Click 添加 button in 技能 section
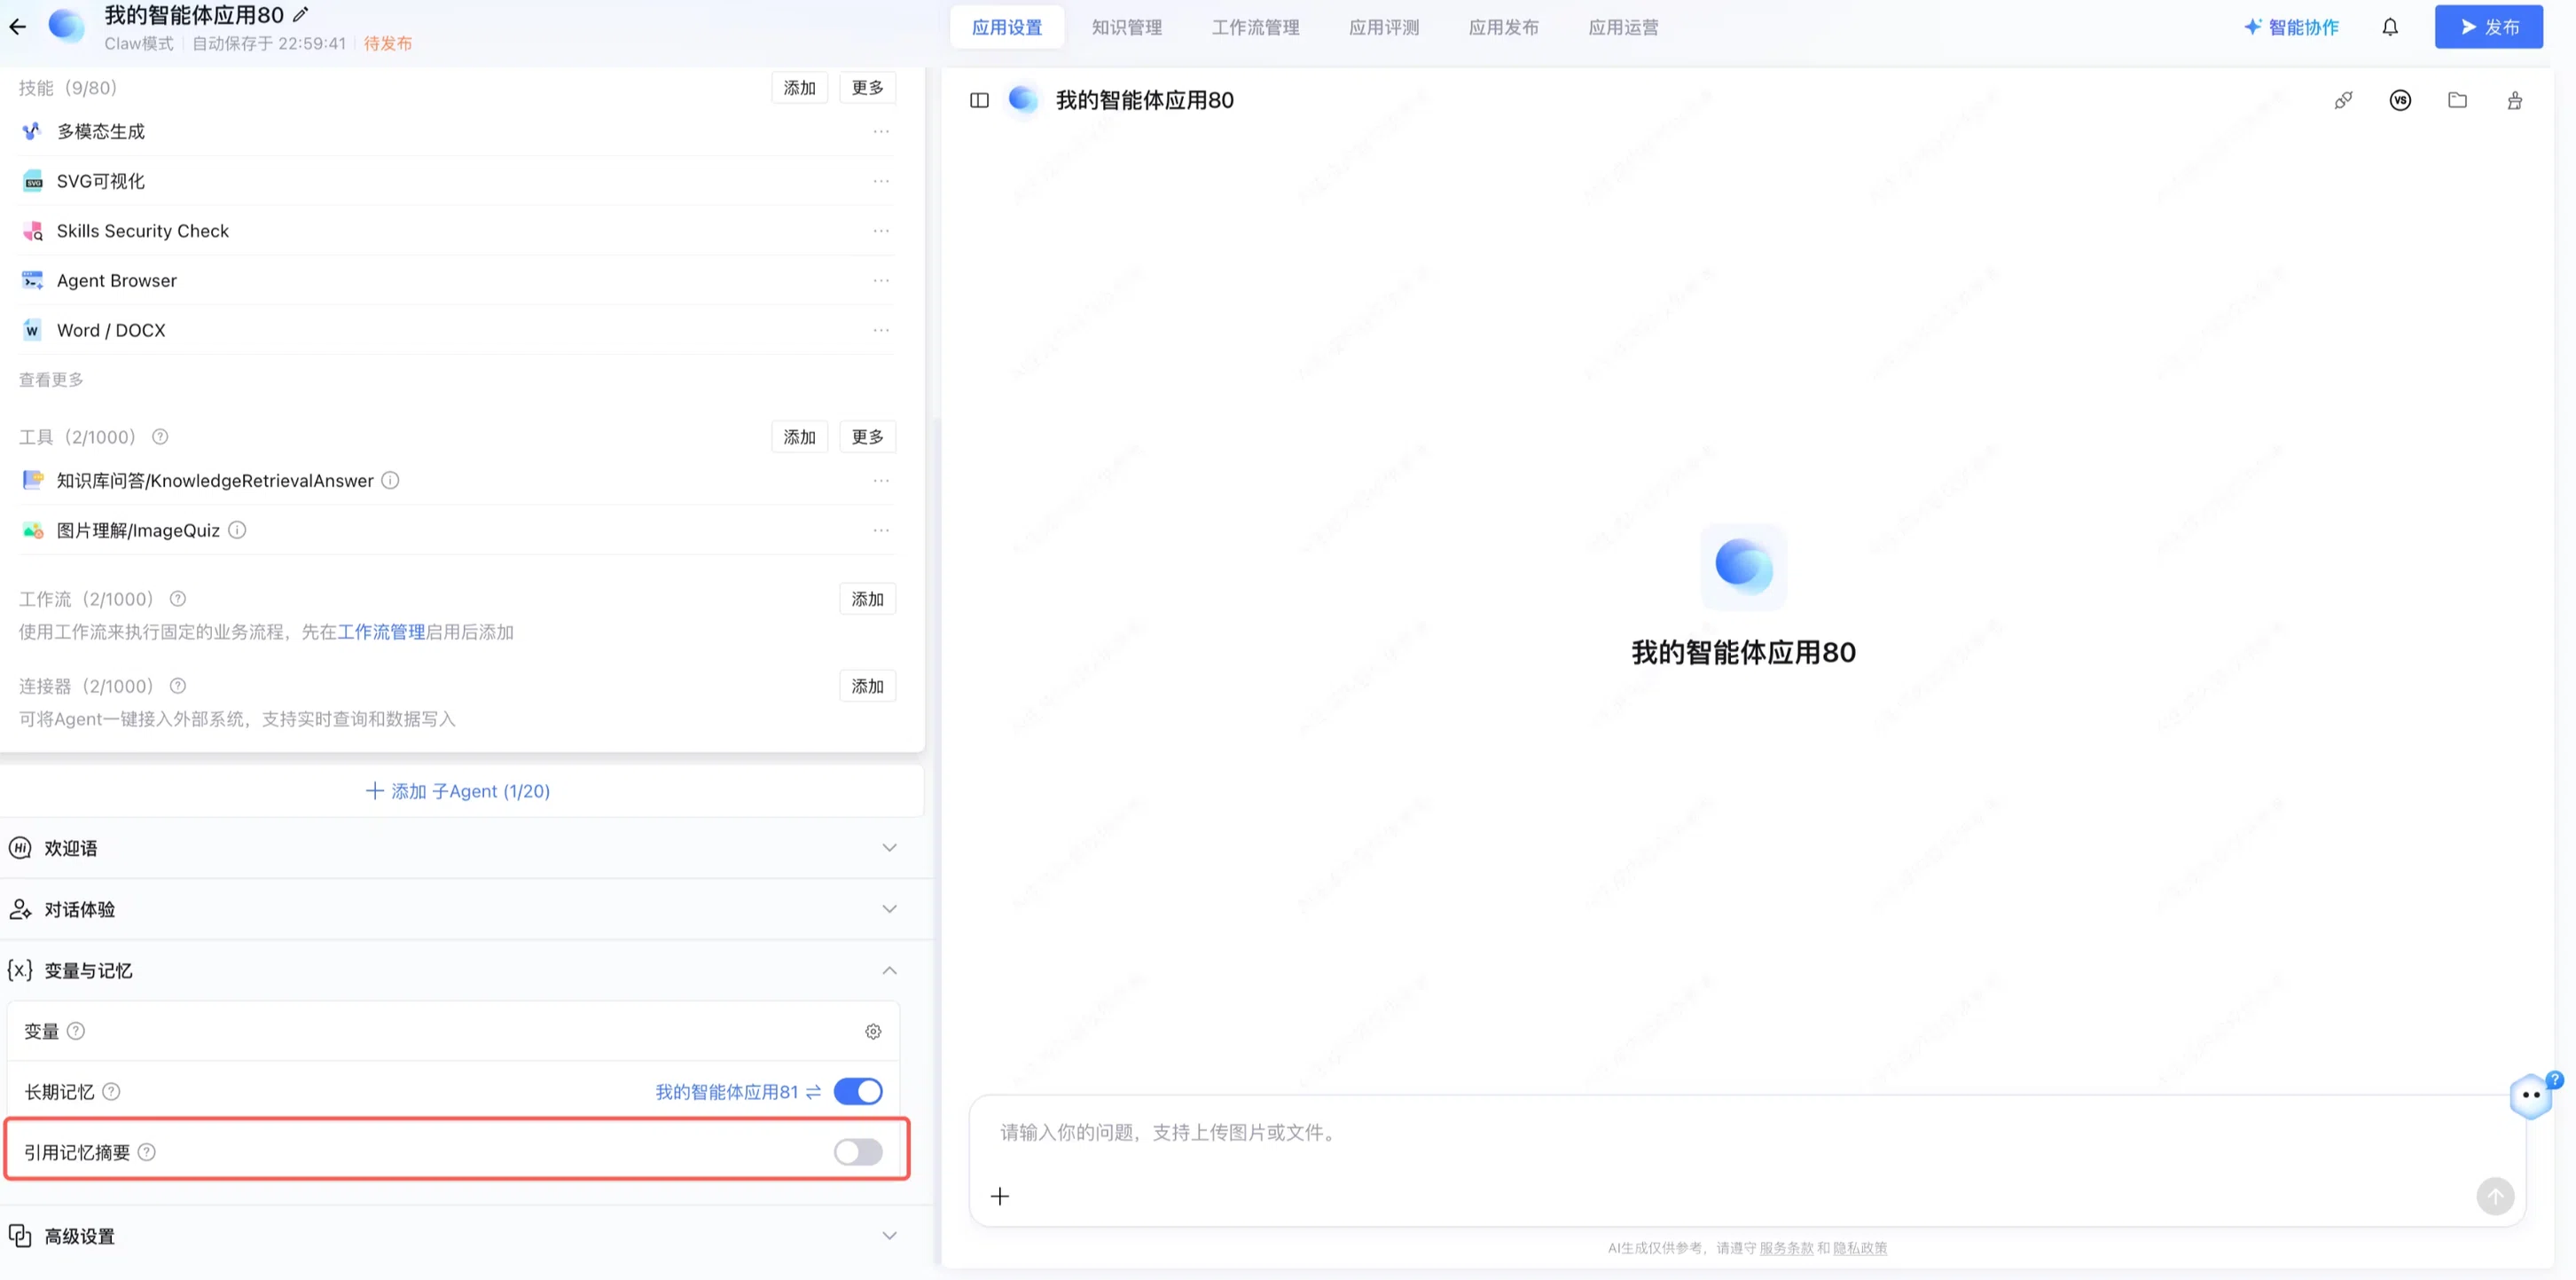2576x1280 pixels. (x=799, y=88)
